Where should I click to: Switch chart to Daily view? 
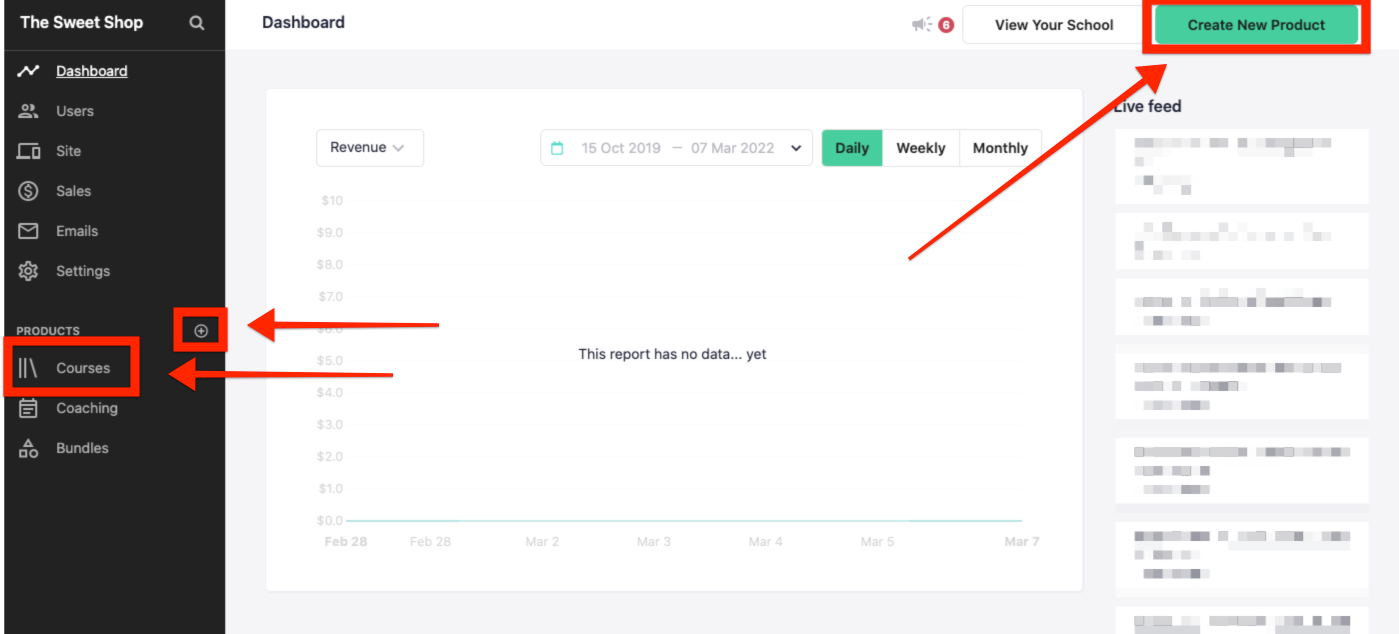coord(852,148)
